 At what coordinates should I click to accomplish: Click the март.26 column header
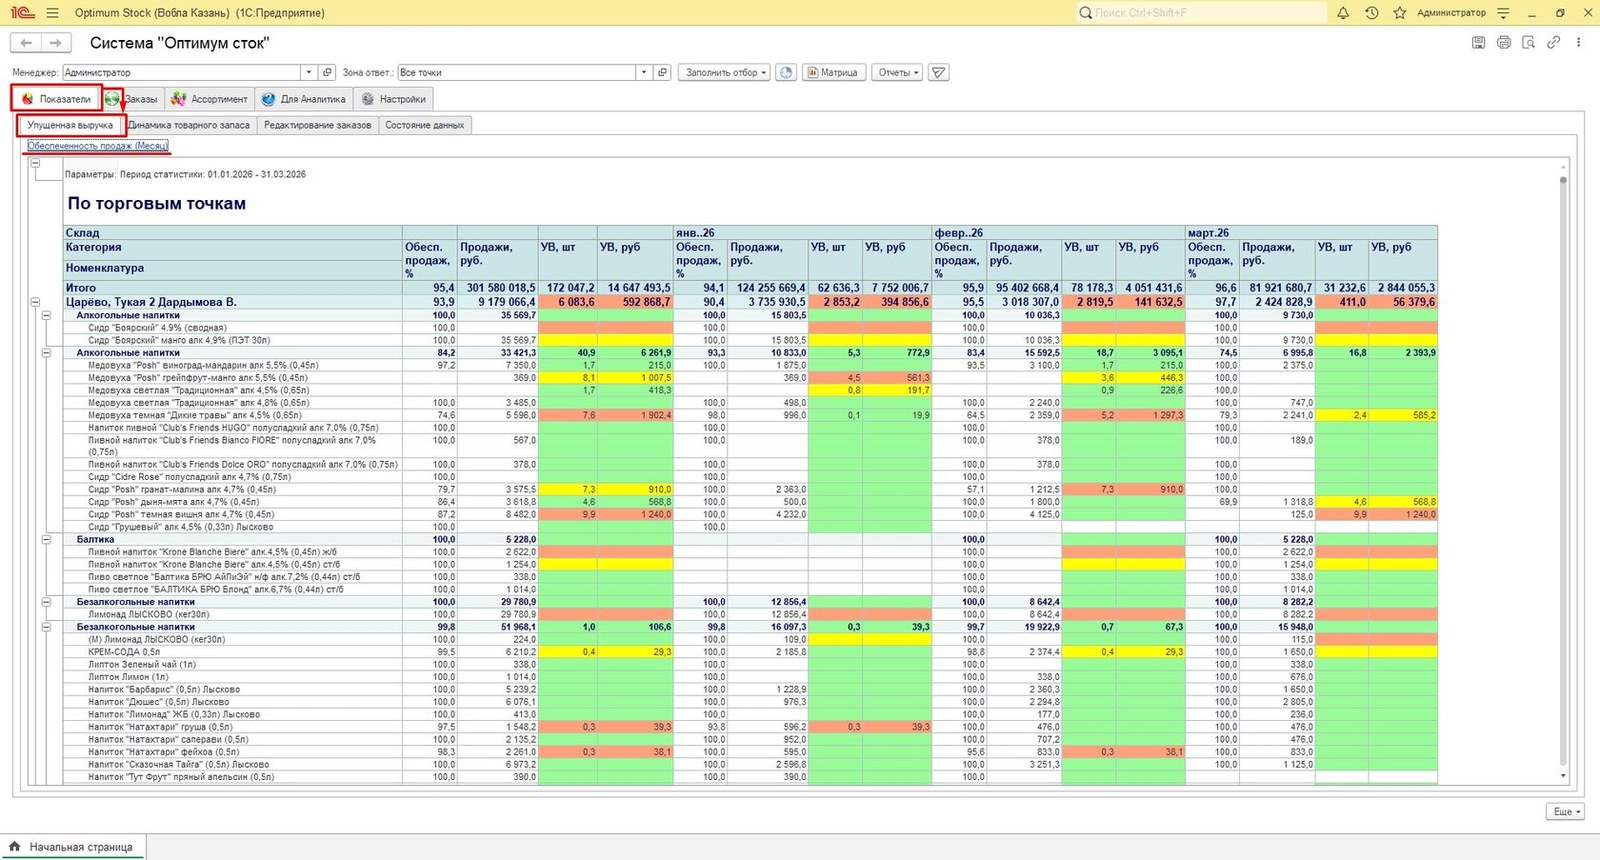coord(1311,233)
